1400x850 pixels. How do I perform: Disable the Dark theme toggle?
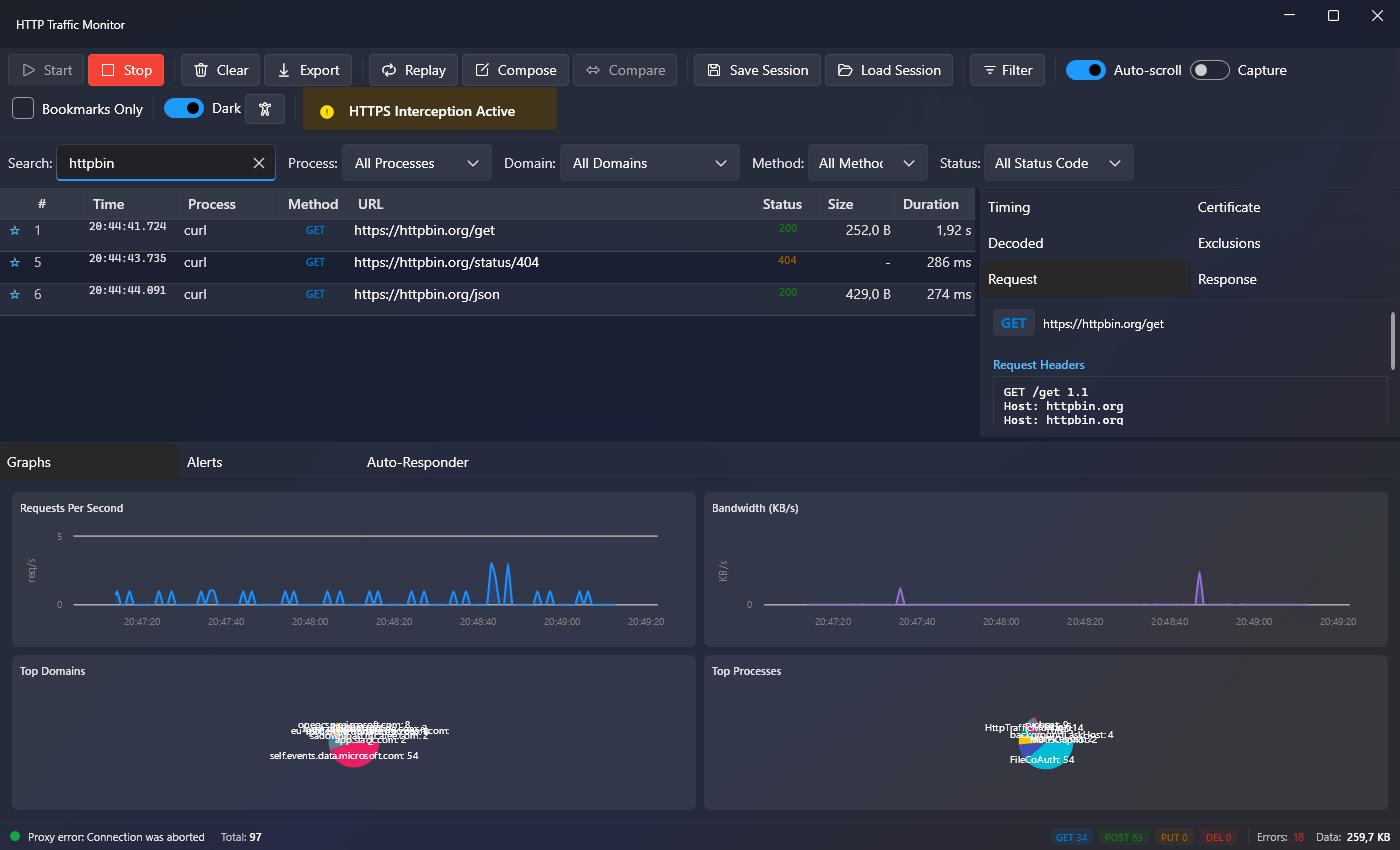[x=184, y=108]
